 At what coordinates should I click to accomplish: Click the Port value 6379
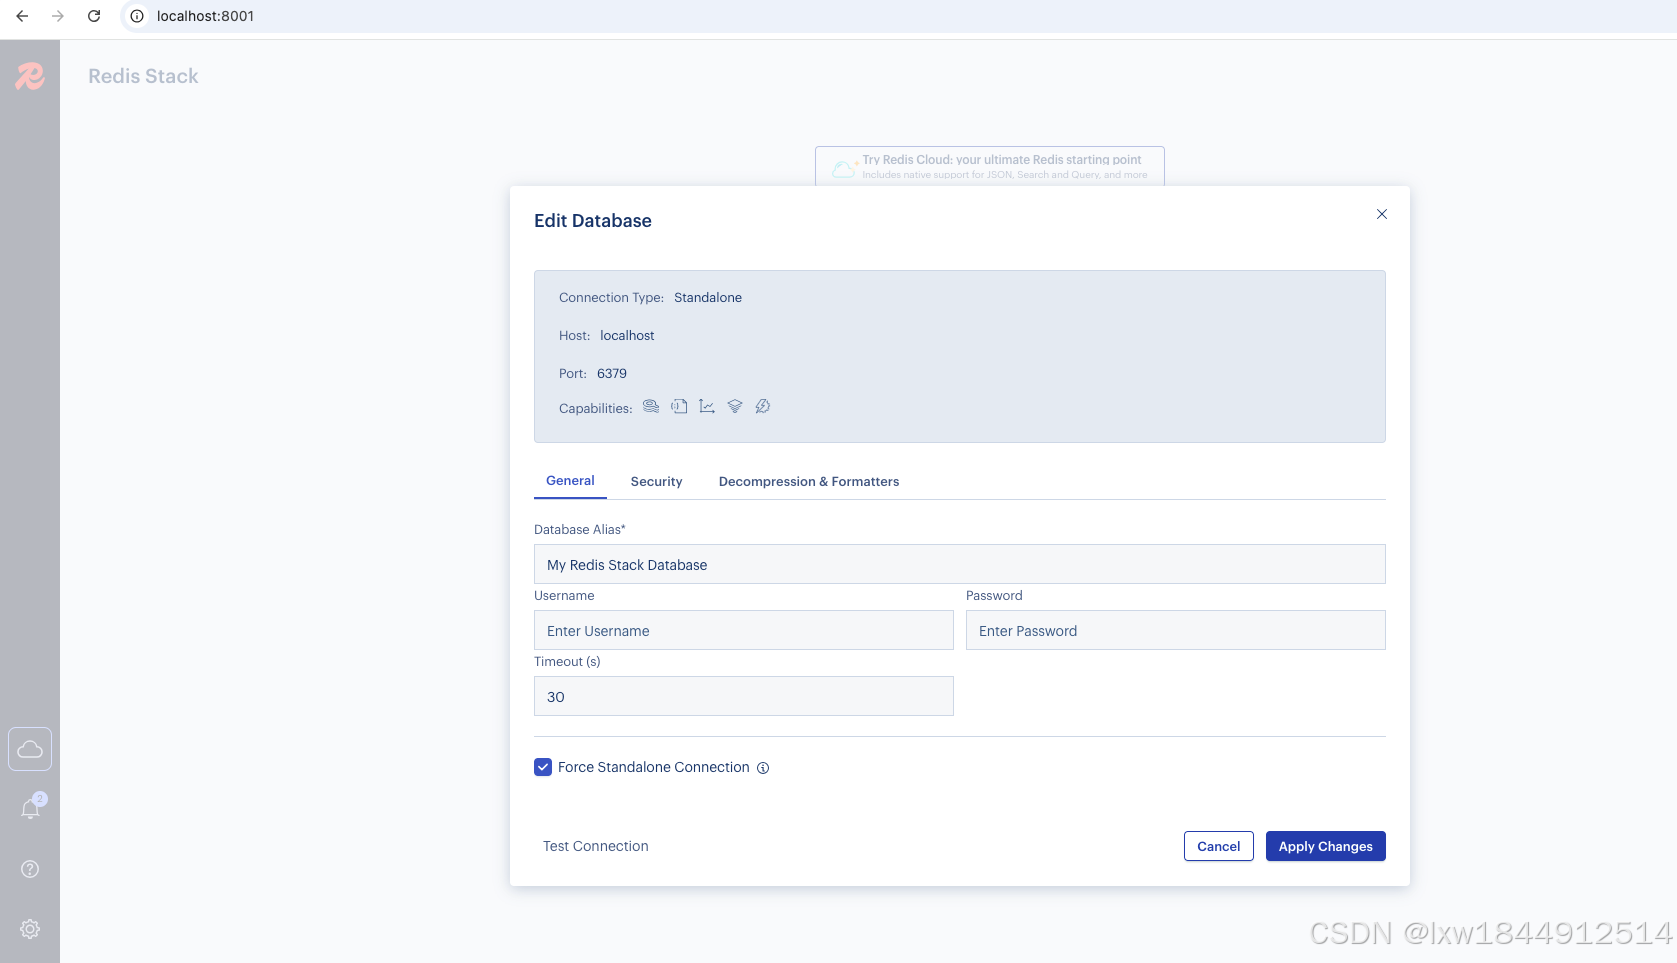tap(612, 374)
